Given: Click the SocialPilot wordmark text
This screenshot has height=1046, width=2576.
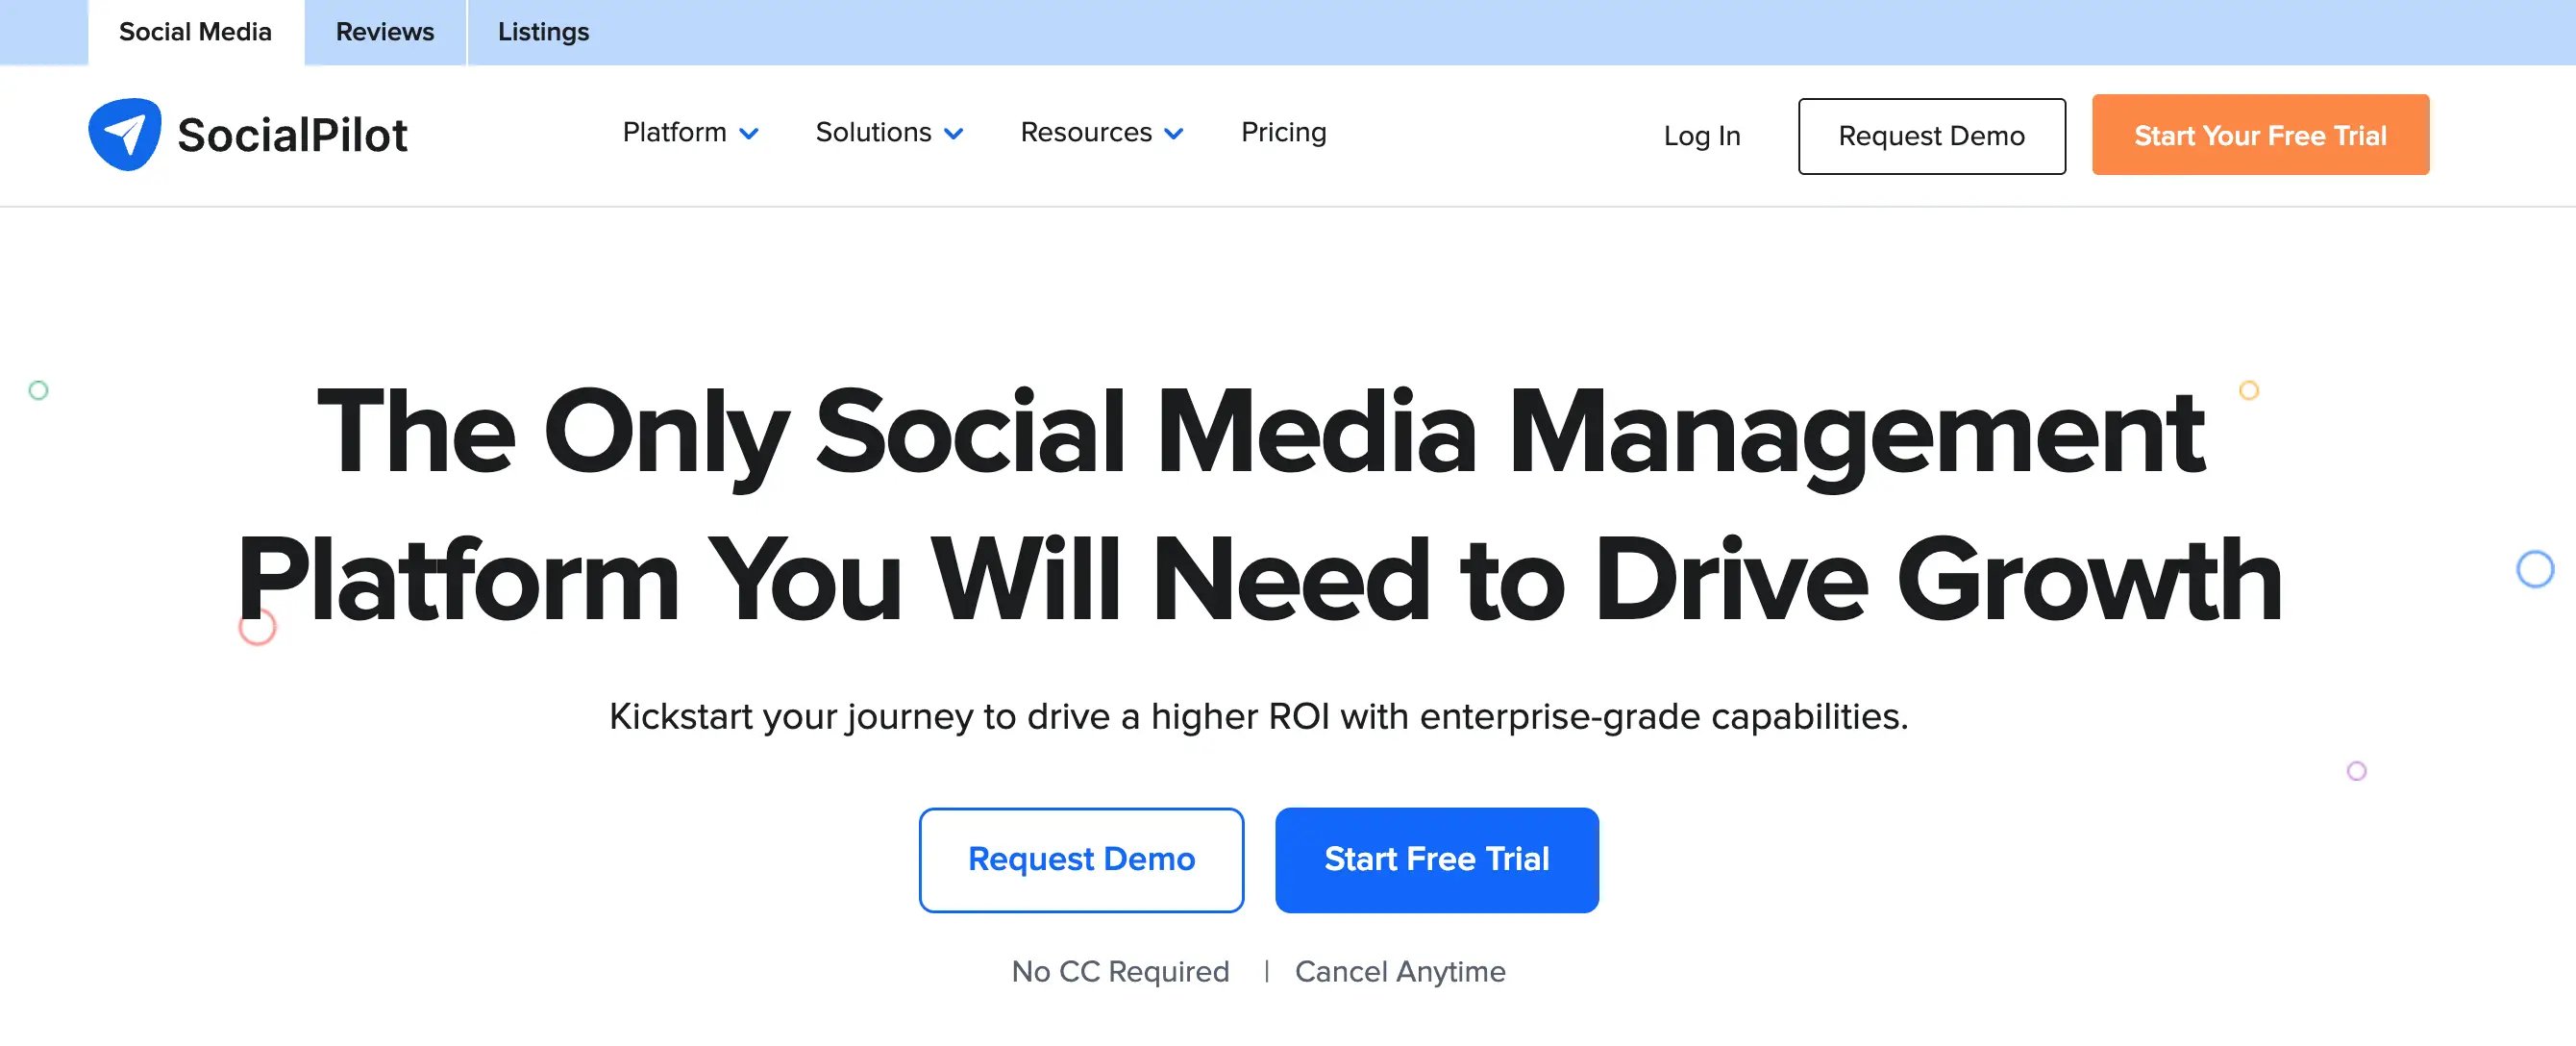Looking at the screenshot, I should (292, 135).
